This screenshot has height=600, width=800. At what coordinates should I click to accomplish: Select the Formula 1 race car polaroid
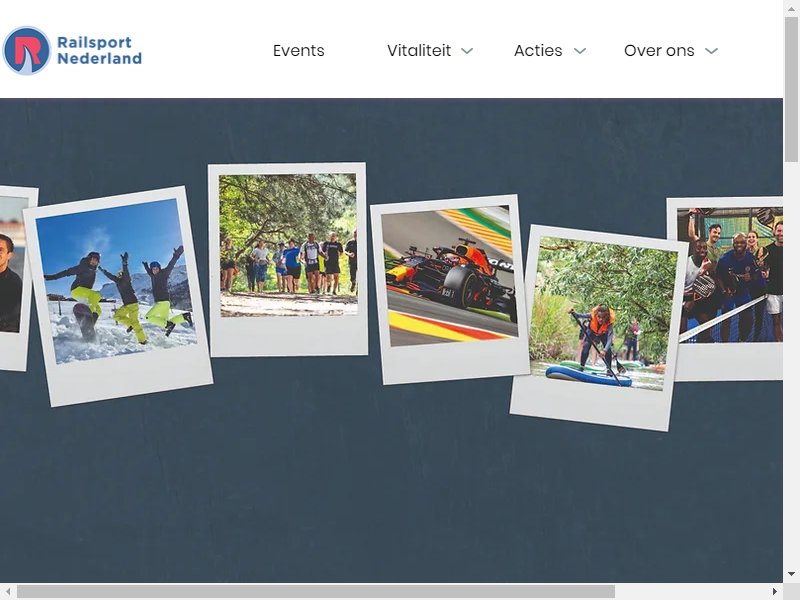point(449,289)
